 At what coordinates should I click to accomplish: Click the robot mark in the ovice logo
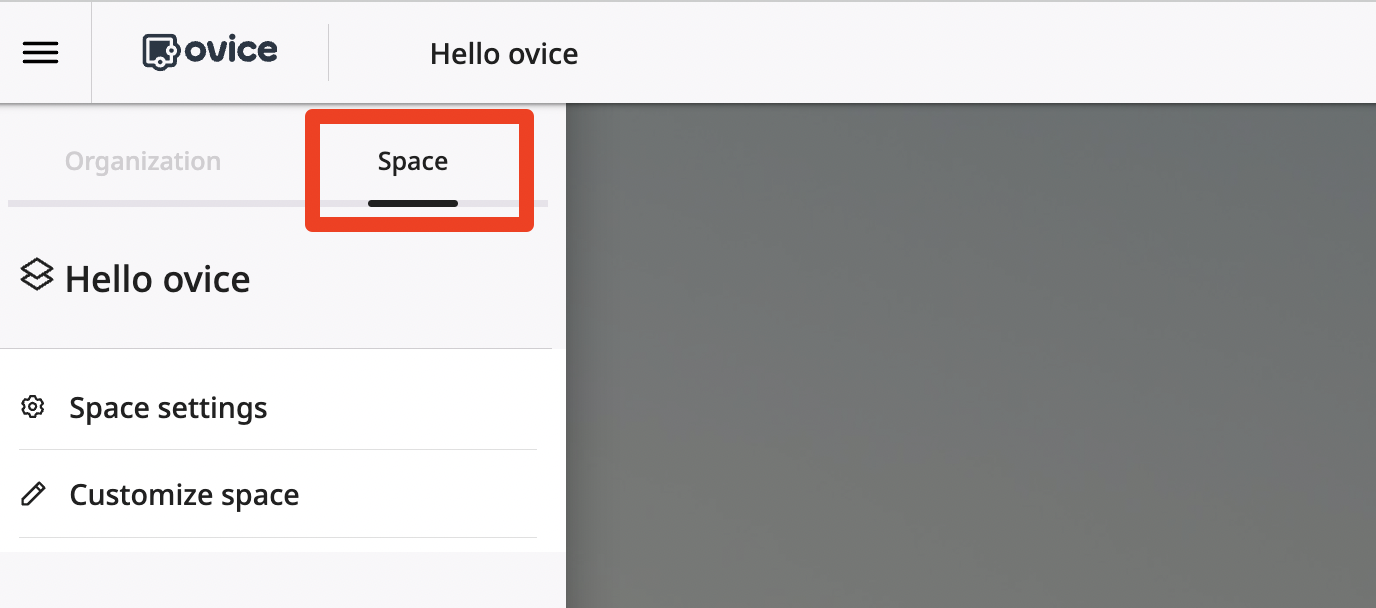pyautogui.click(x=162, y=51)
